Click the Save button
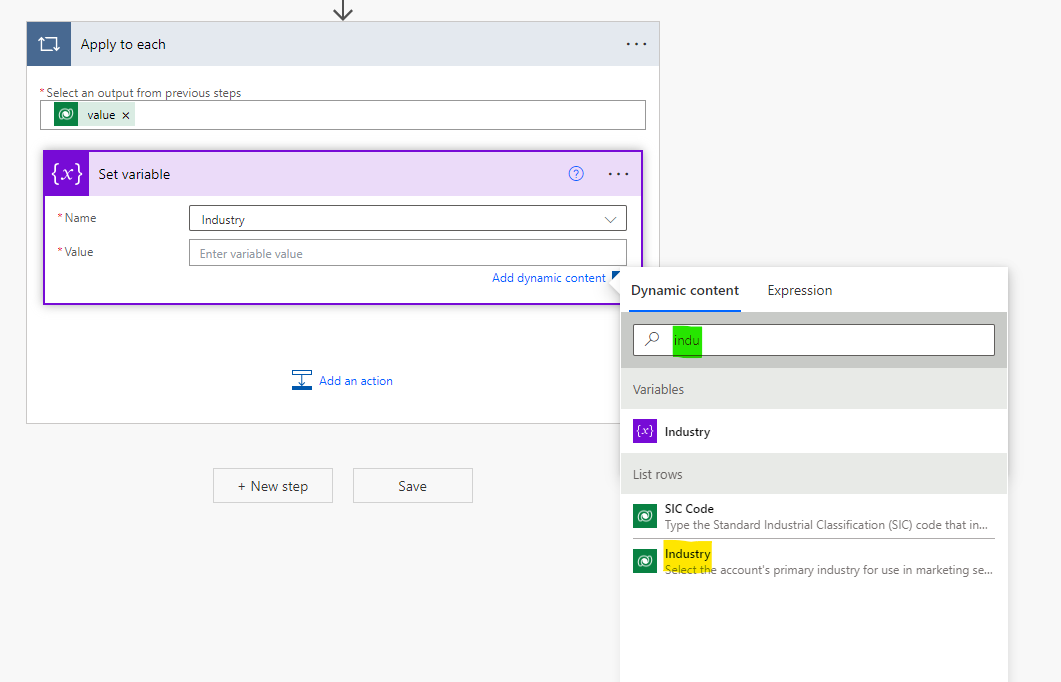 pyautogui.click(x=412, y=485)
